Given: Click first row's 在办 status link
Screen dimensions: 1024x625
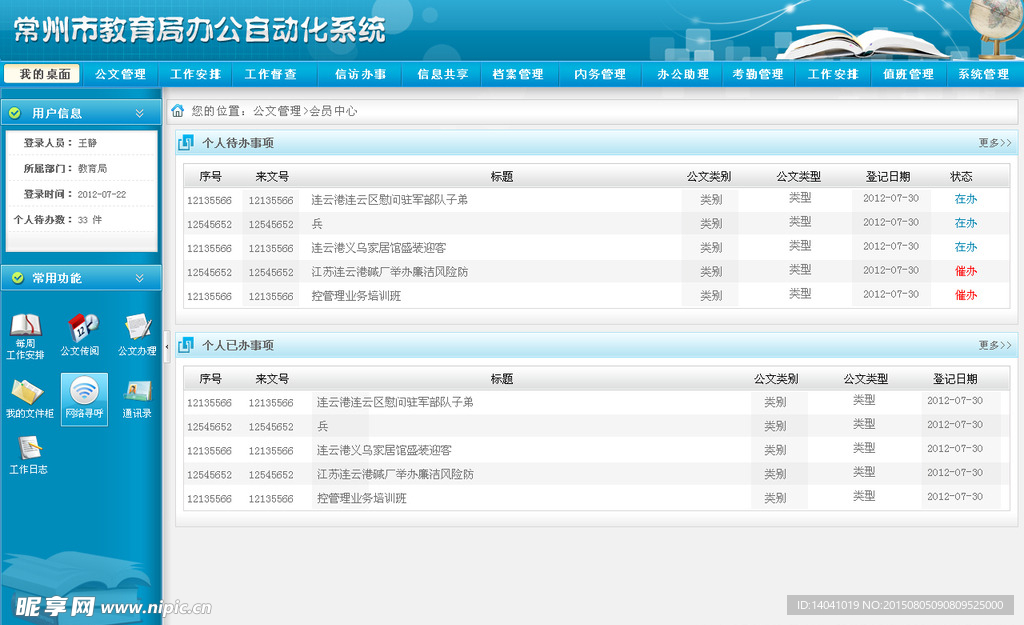Looking at the screenshot, I should coord(965,199).
